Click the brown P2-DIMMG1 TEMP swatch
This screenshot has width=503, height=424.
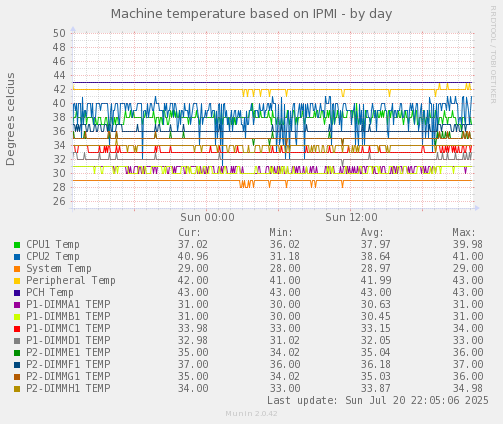17,377
